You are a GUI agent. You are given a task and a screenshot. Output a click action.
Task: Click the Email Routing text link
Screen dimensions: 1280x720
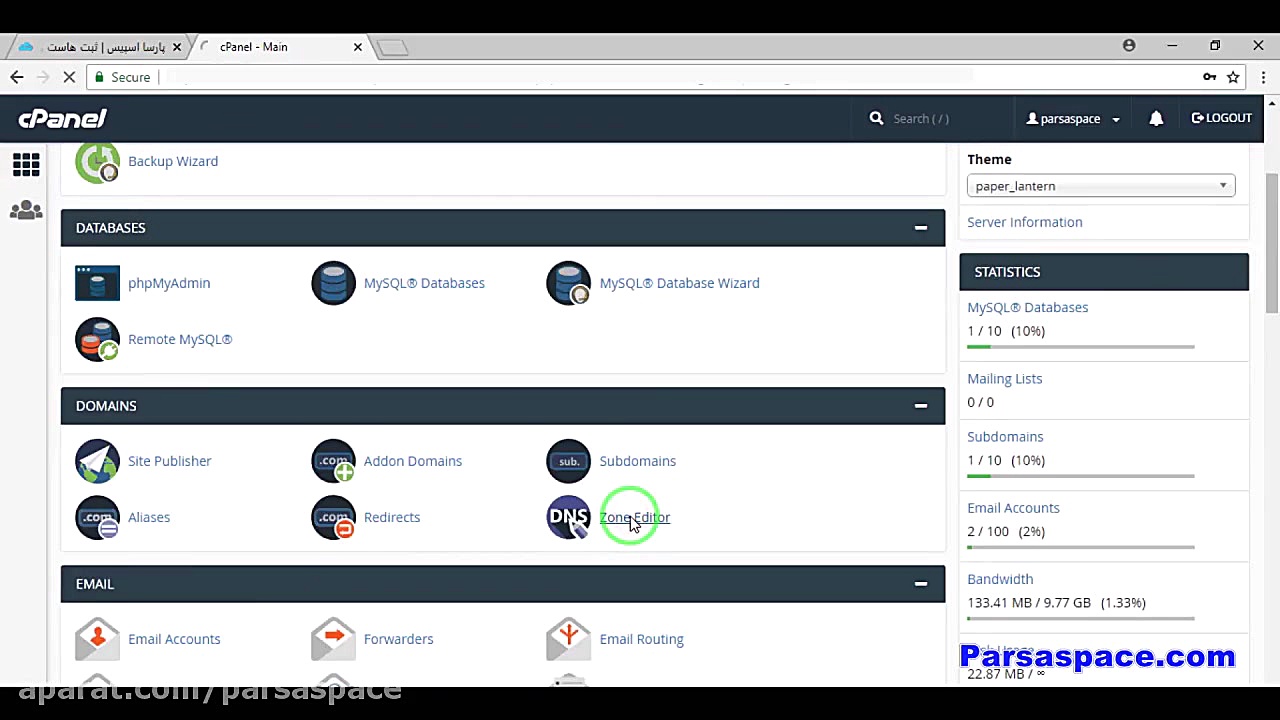pyautogui.click(x=642, y=639)
